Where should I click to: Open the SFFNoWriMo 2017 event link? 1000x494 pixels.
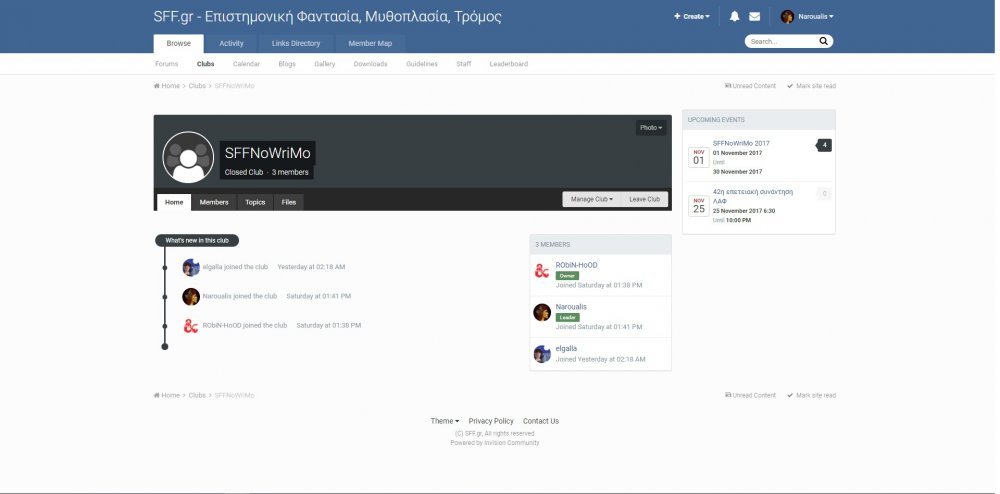(741, 144)
